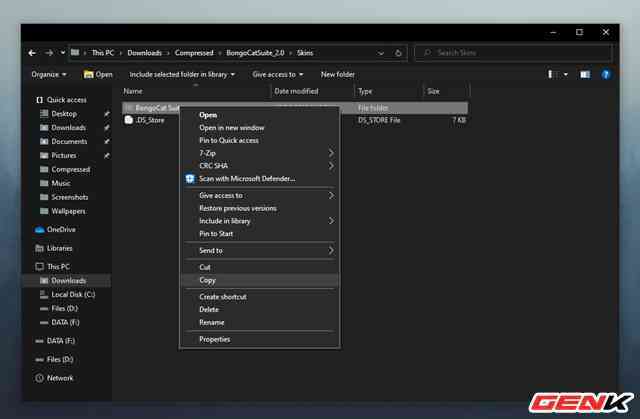Go forward with the Forward arrow

pos(49,53)
